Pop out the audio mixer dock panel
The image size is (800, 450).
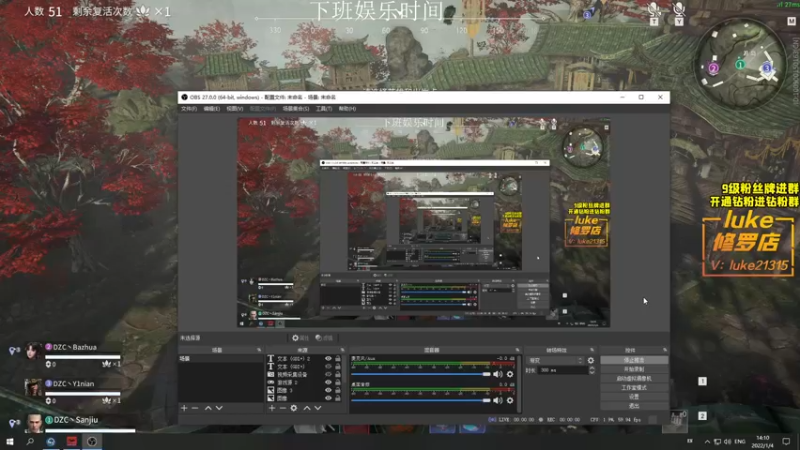(517, 350)
